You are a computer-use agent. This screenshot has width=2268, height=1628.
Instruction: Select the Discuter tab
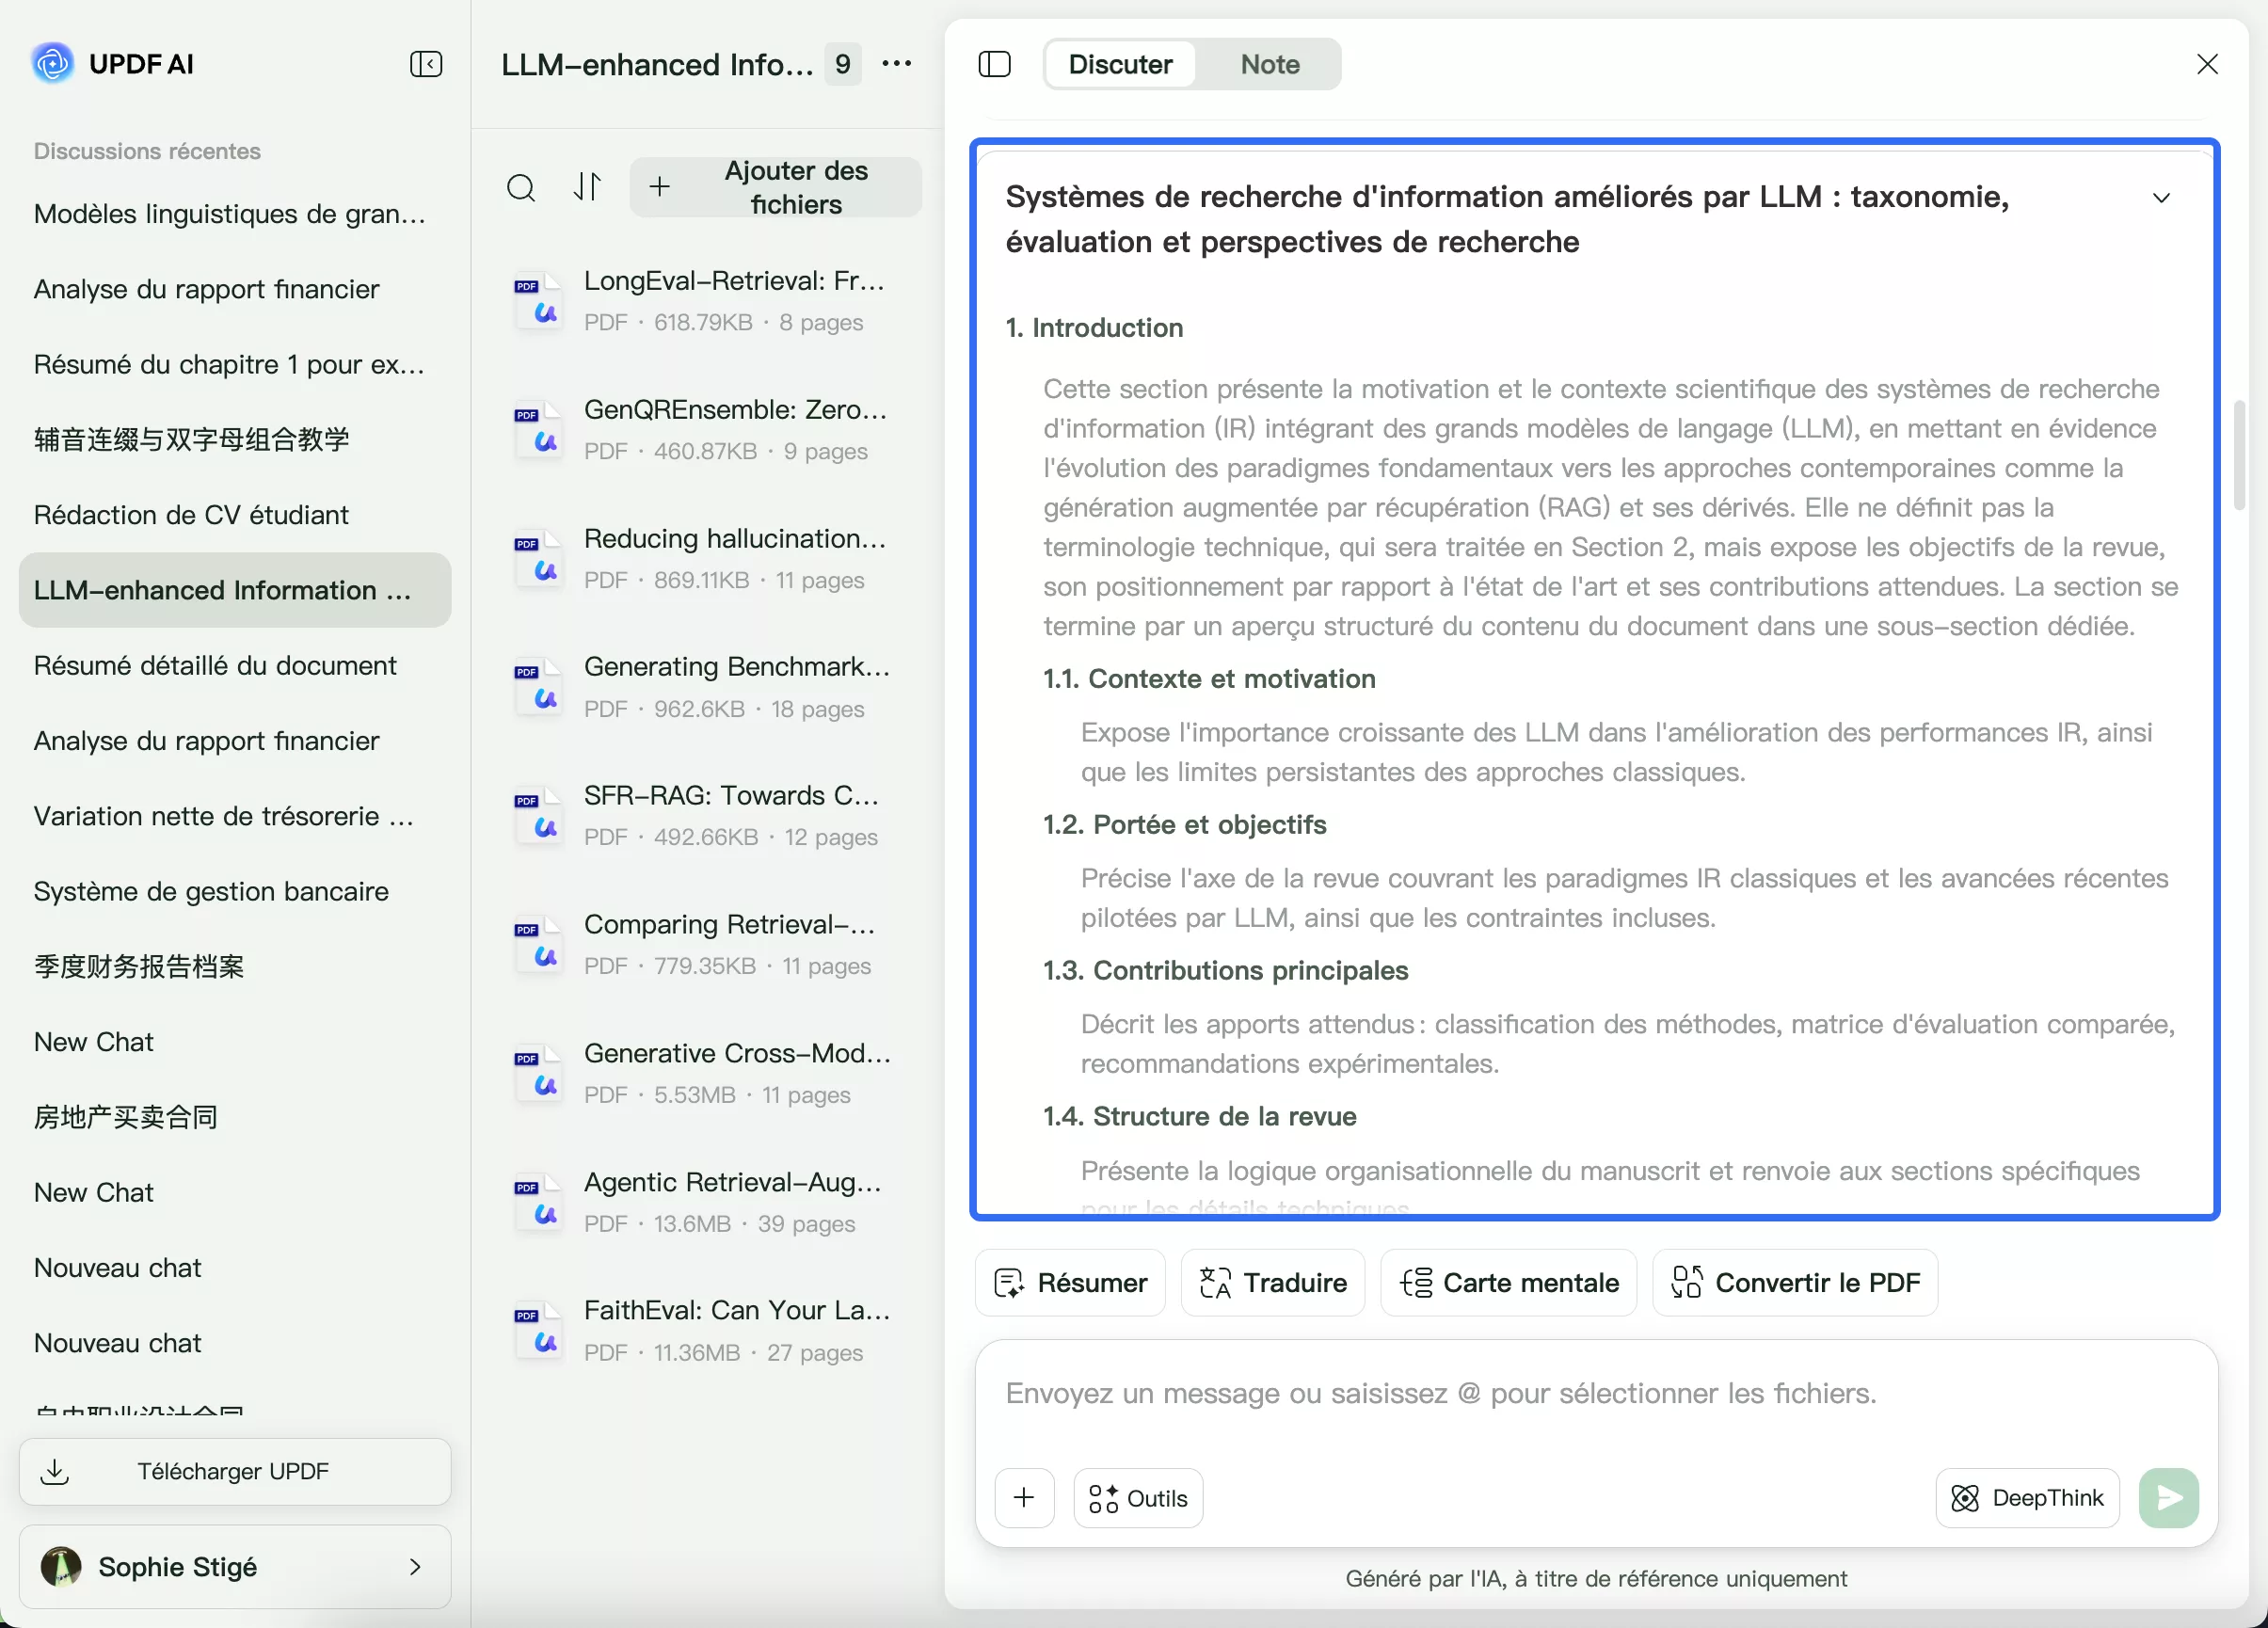point(1120,63)
